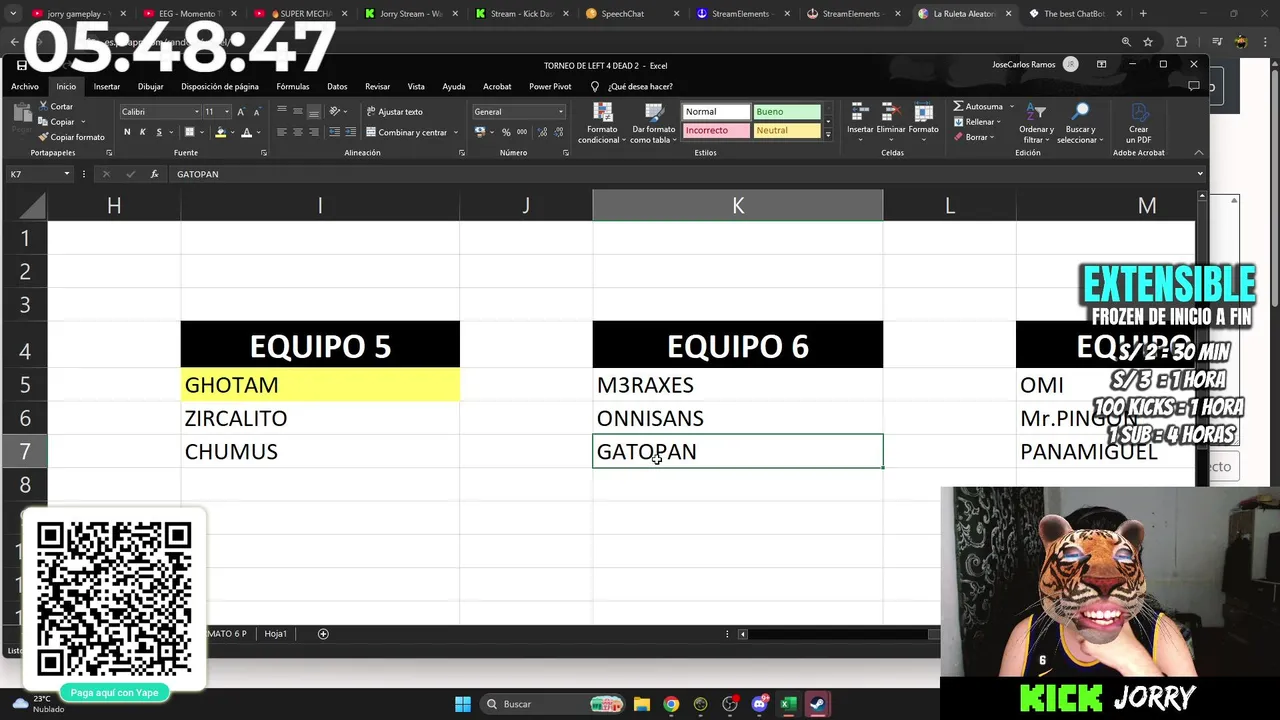
Task: Click the Pegar clipboard button
Action: pyautogui.click(x=20, y=120)
